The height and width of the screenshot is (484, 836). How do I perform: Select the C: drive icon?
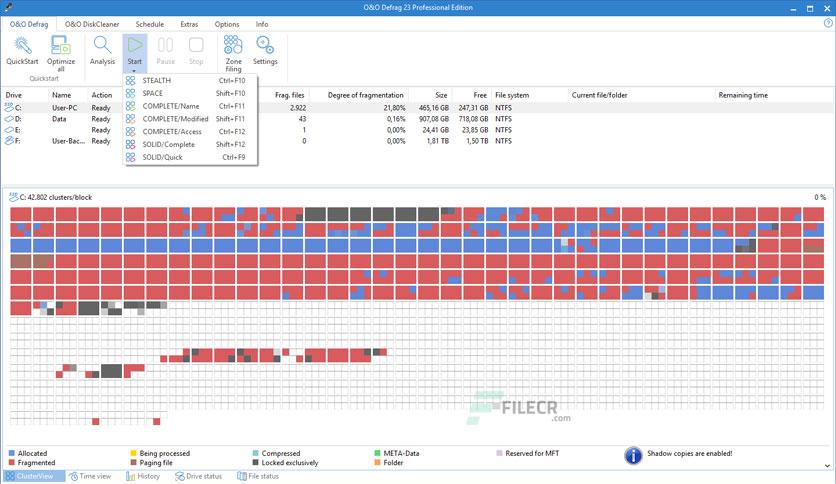pyautogui.click(x=9, y=108)
